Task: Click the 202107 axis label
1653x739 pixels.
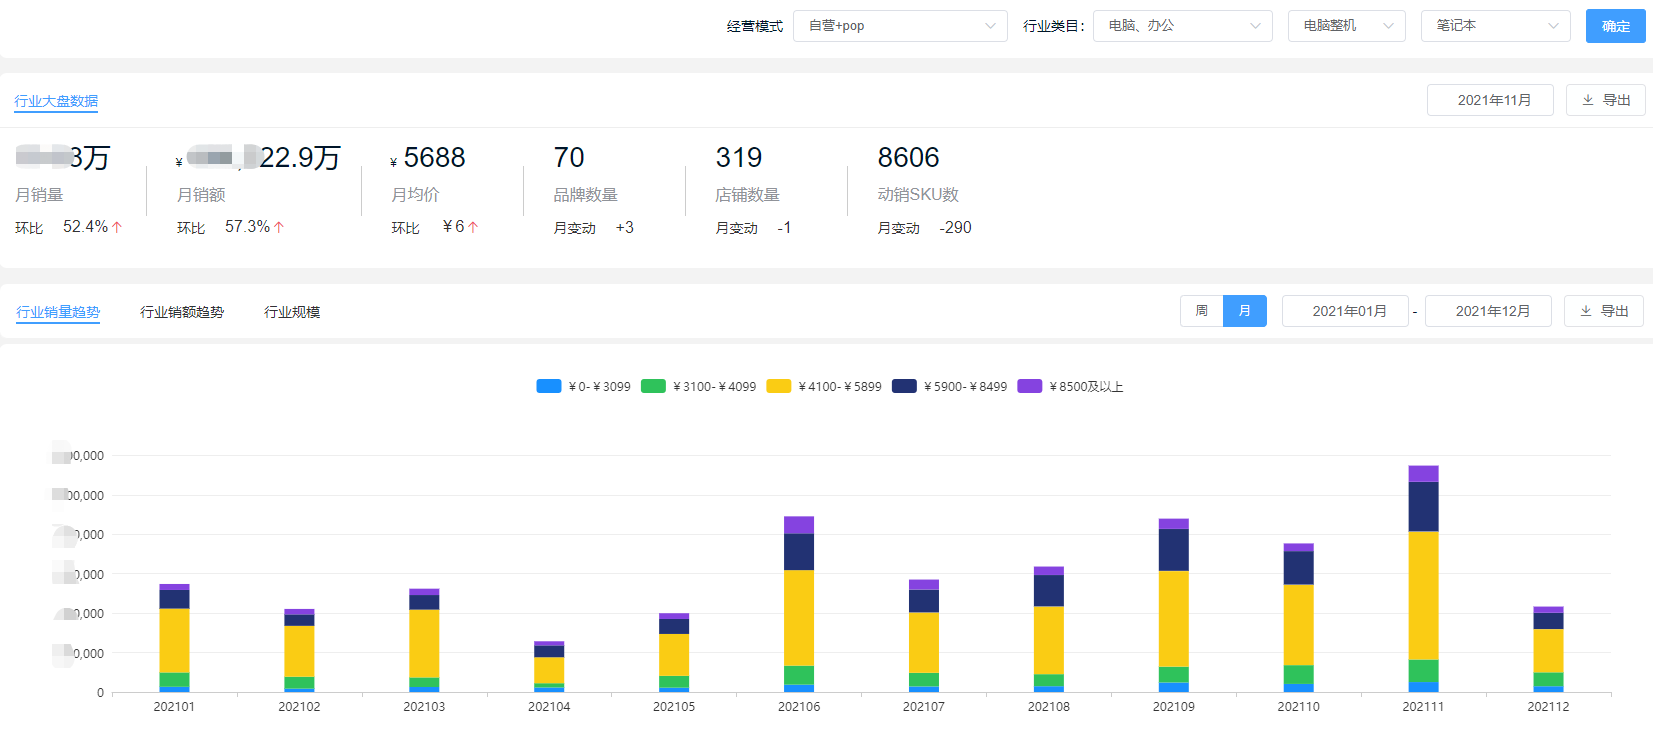Action: point(924,707)
